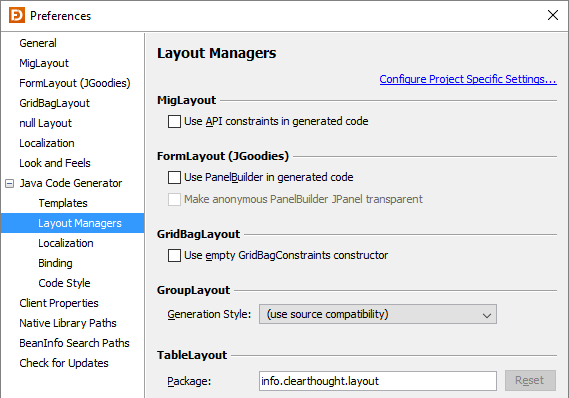Click the GroupLayout section header
Image resolution: width=569 pixels, height=398 pixels.
(x=193, y=290)
